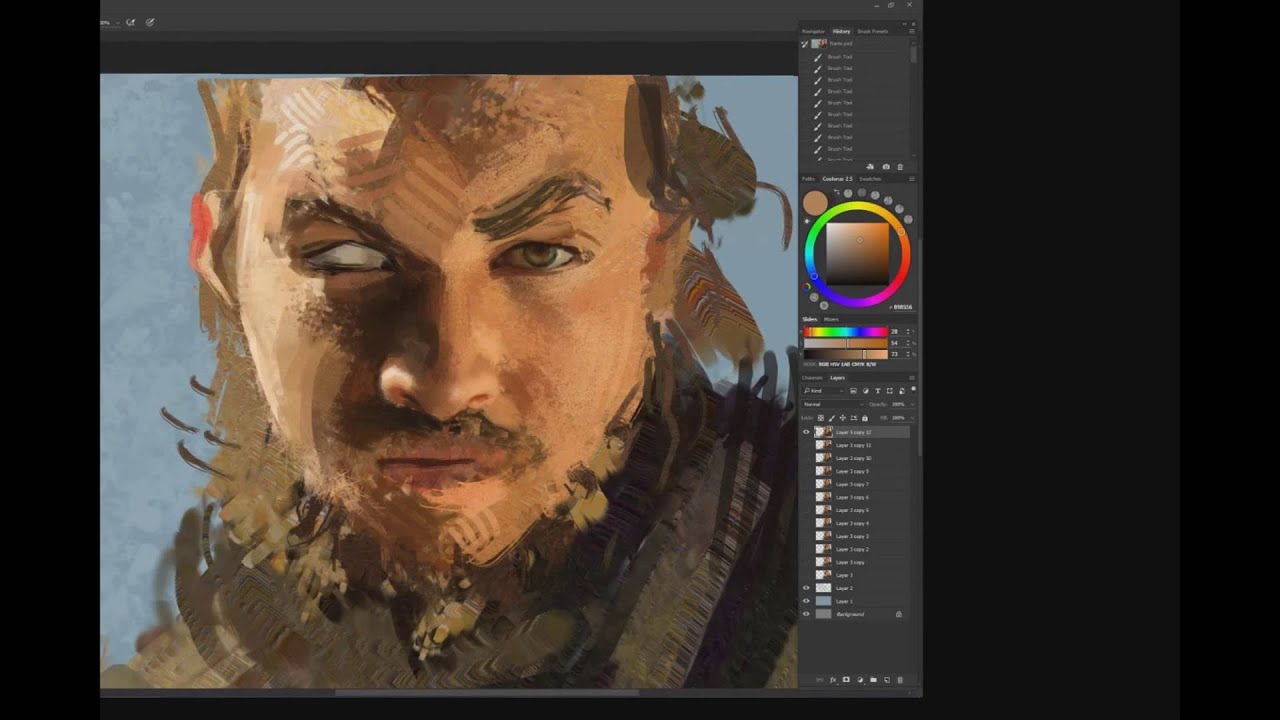Show Layer 3 copy 10 visibility box

(x=806, y=458)
